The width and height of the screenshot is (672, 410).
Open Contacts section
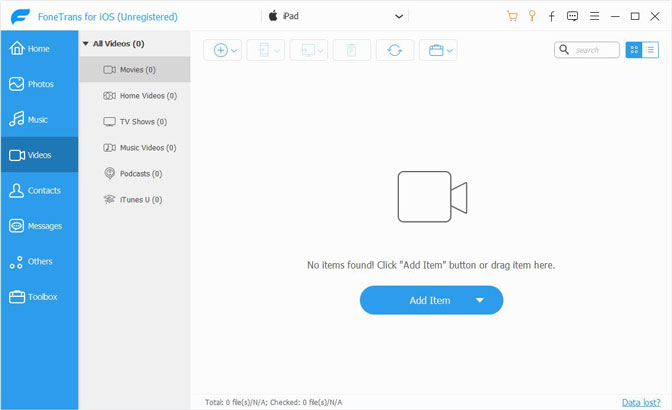[39, 190]
